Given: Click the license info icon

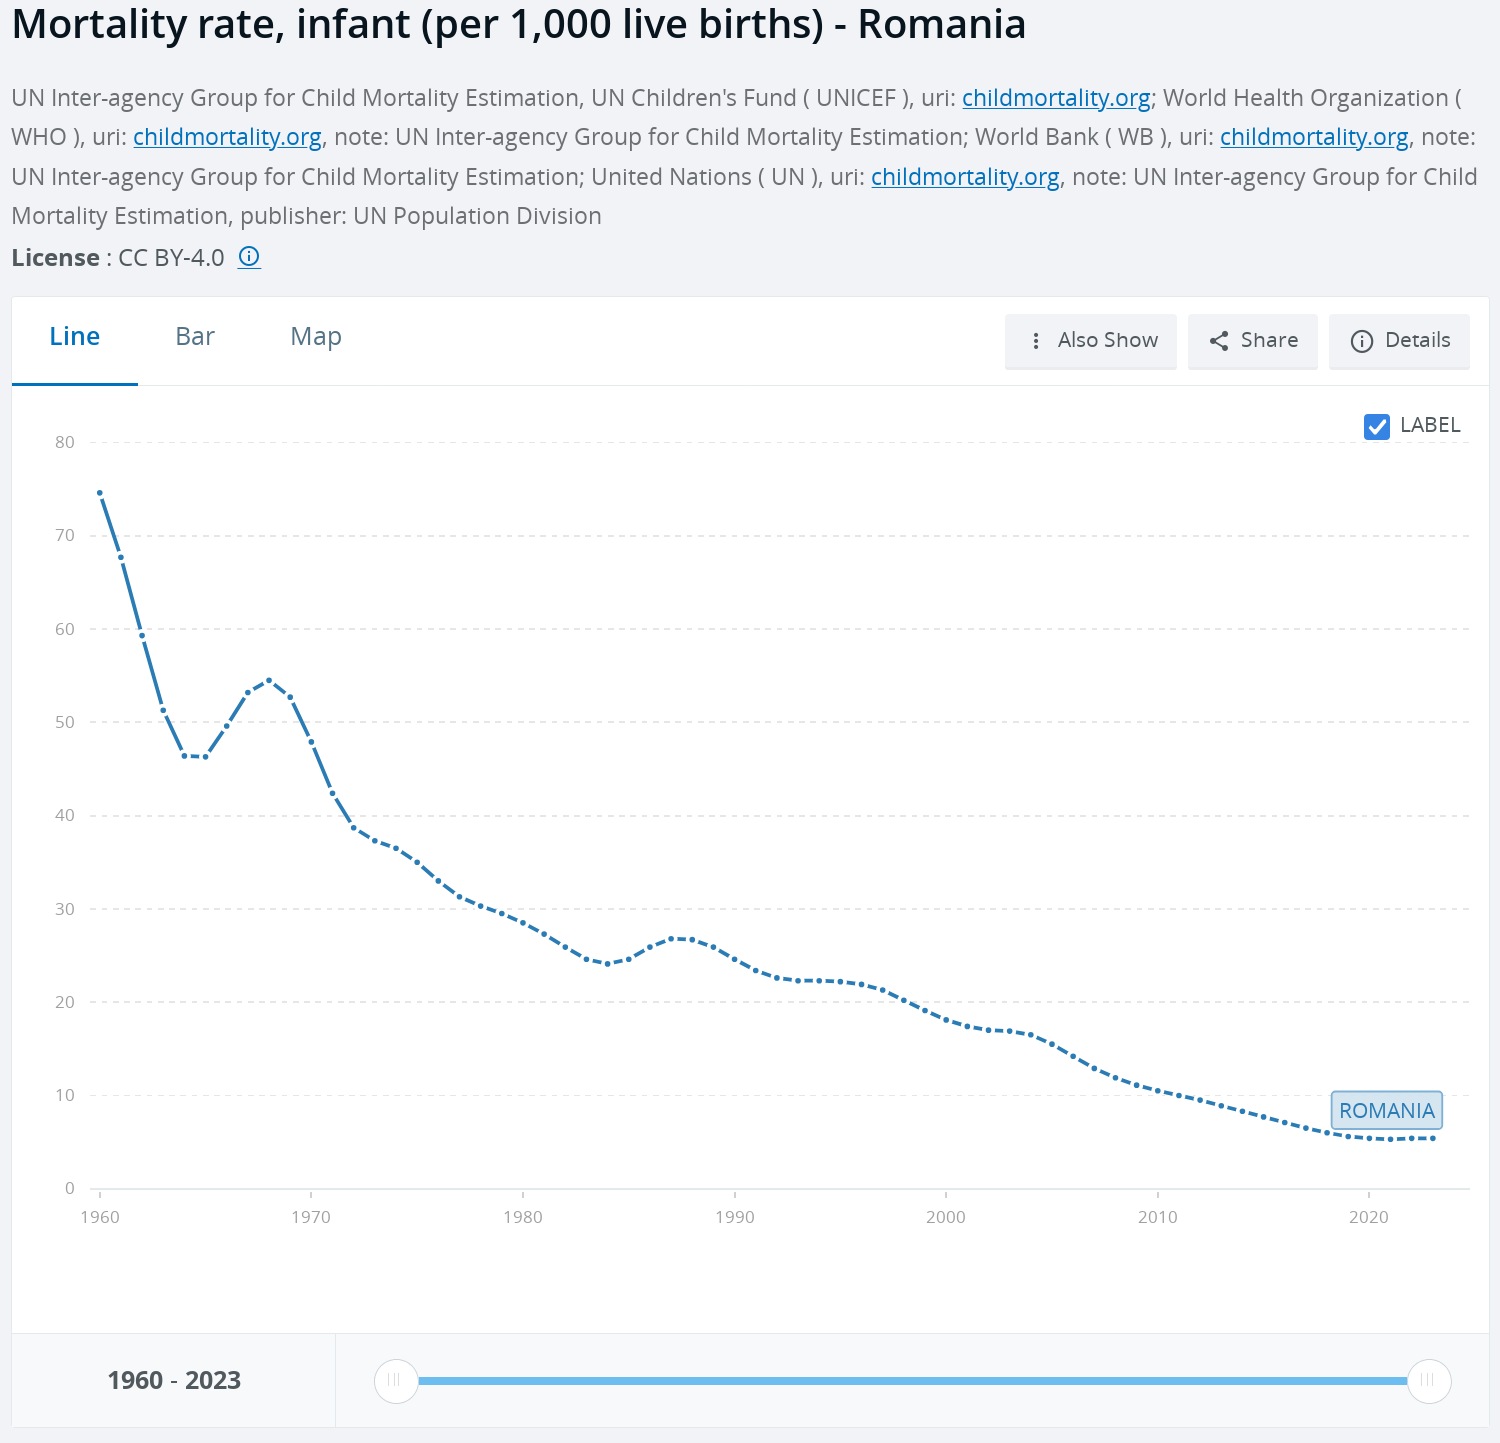Looking at the screenshot, I should [x=249, y=257].
